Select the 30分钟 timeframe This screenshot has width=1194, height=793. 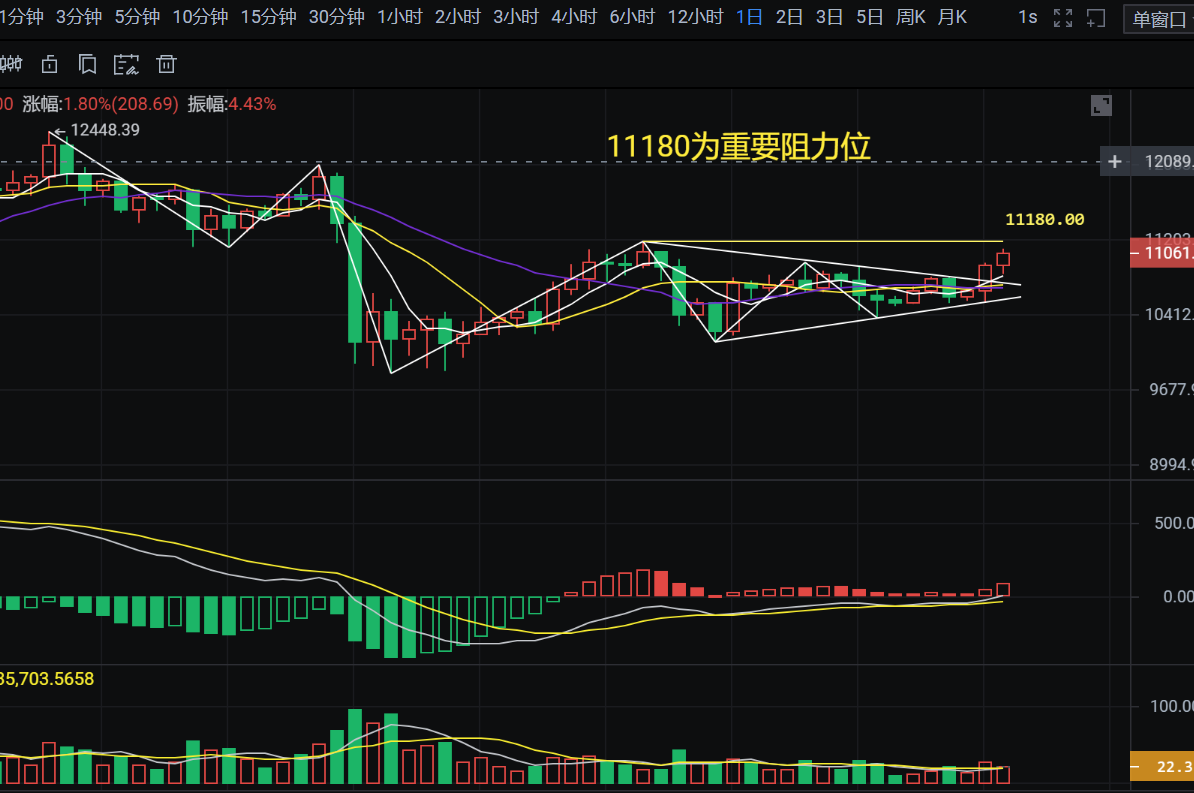[x=337, y=17]
